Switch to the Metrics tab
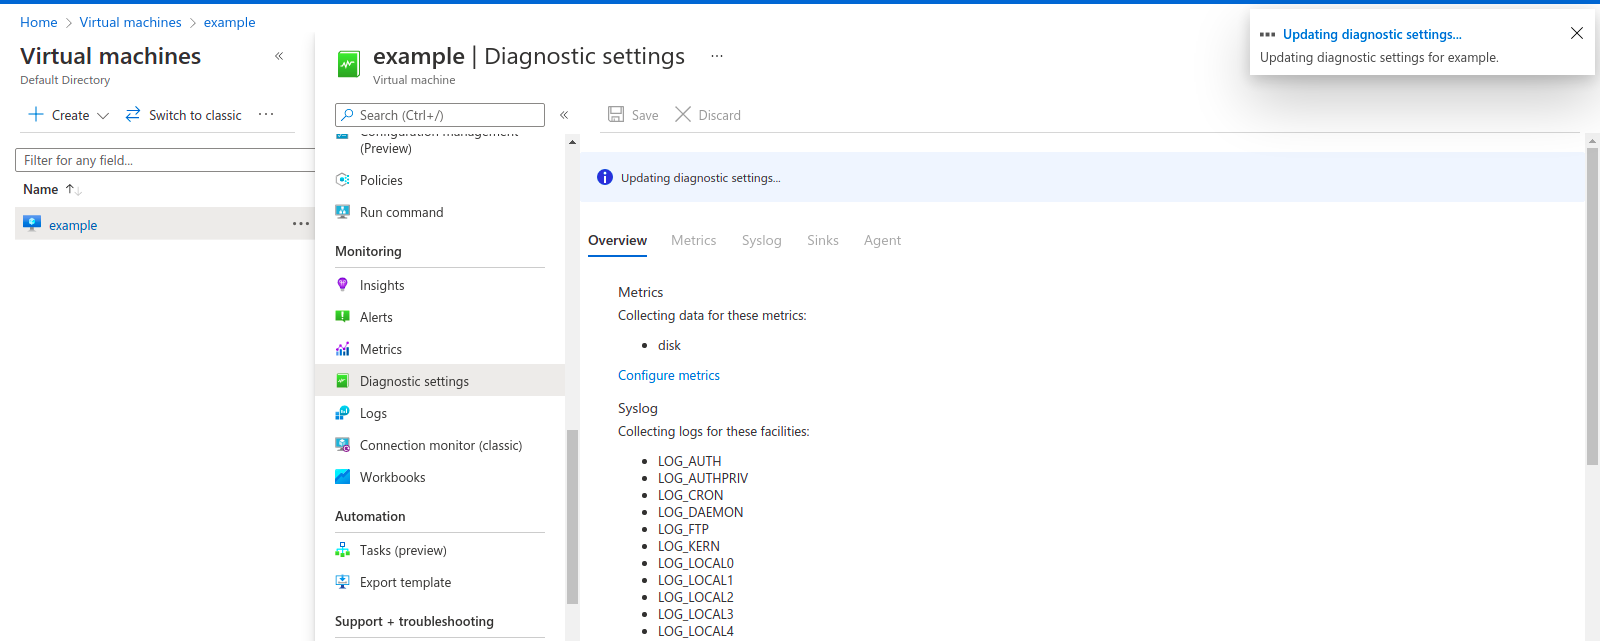 pos(693,240)
